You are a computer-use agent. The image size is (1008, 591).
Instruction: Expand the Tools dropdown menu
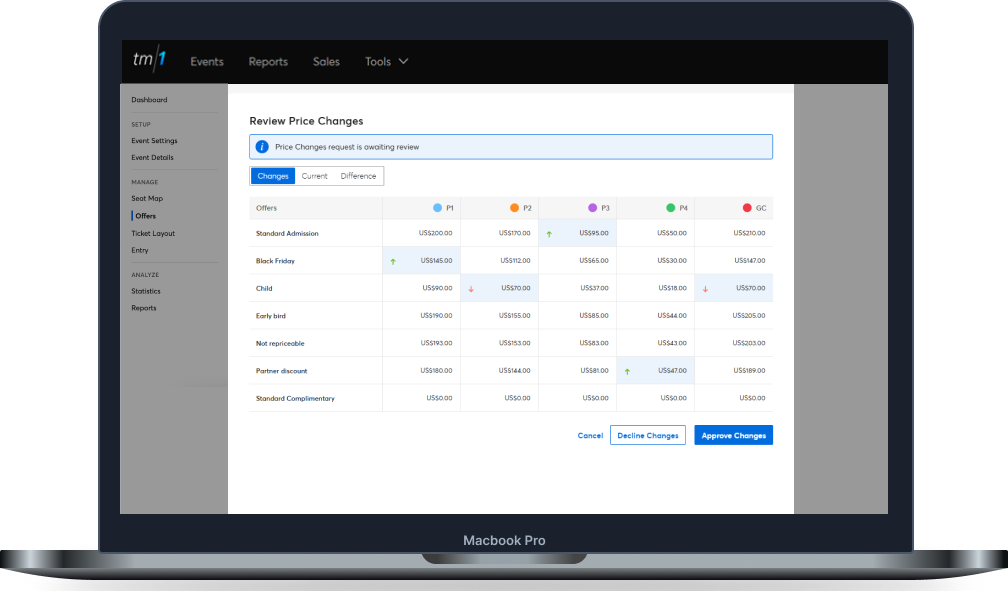(x=386, y=62)
